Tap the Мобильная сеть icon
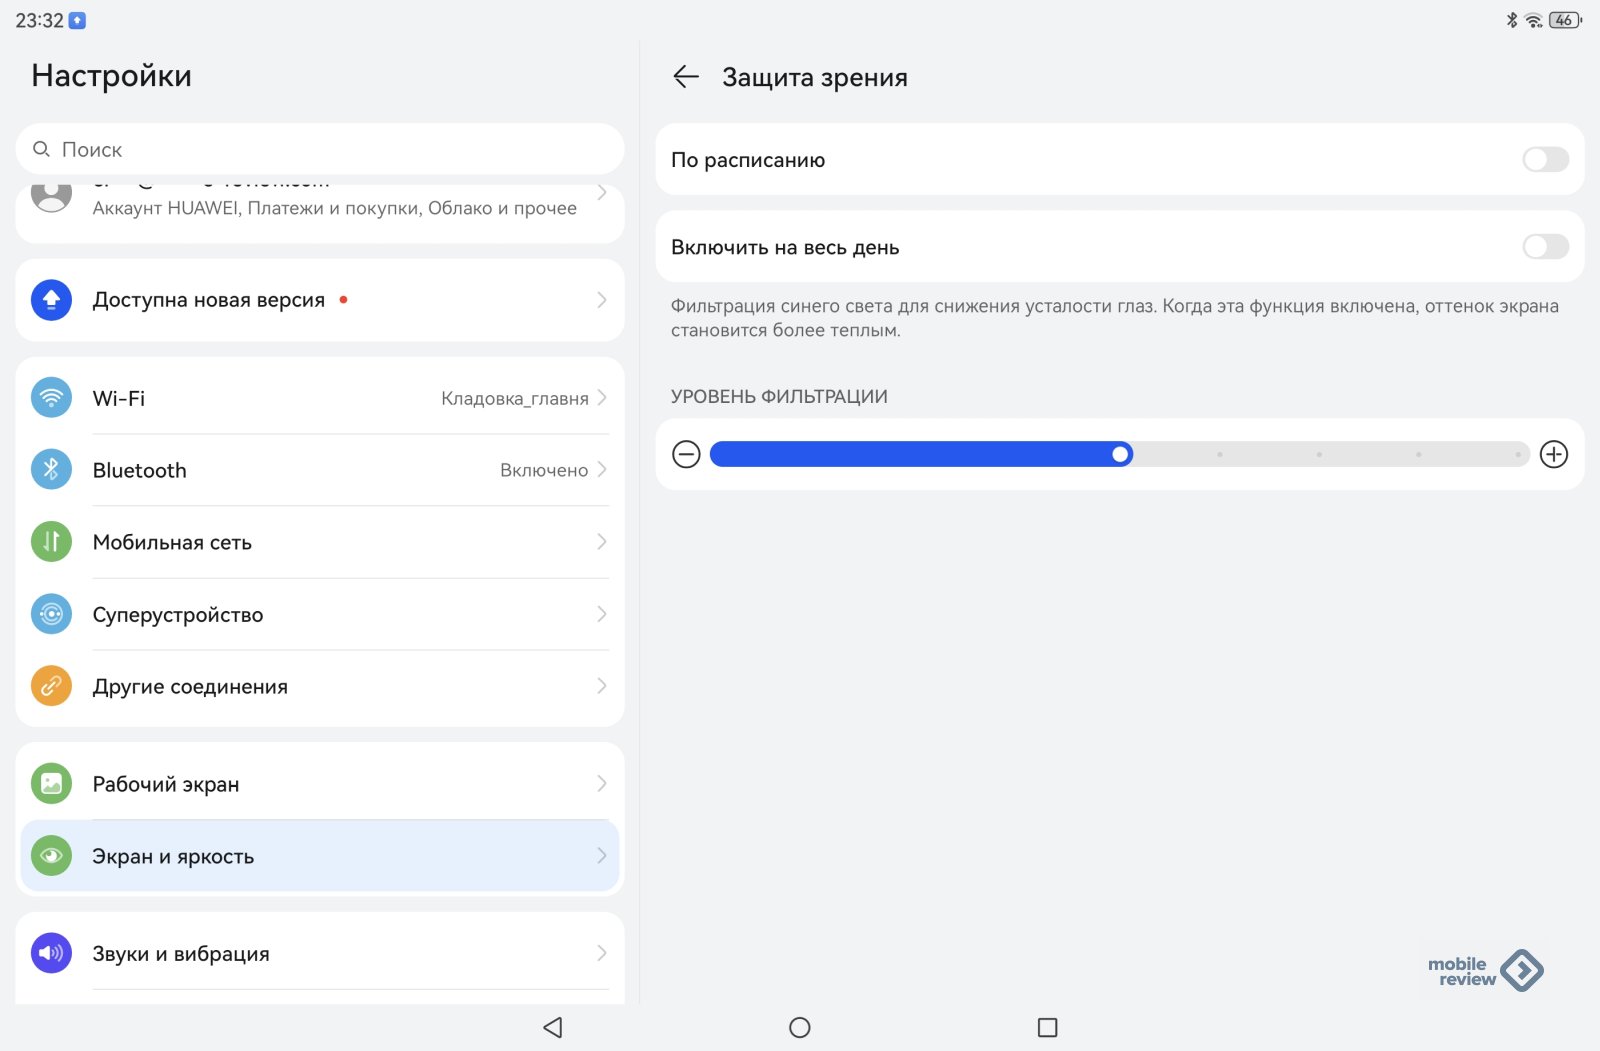Image resolution: width=1600 pixels, height=1051 pixels. 51,542
